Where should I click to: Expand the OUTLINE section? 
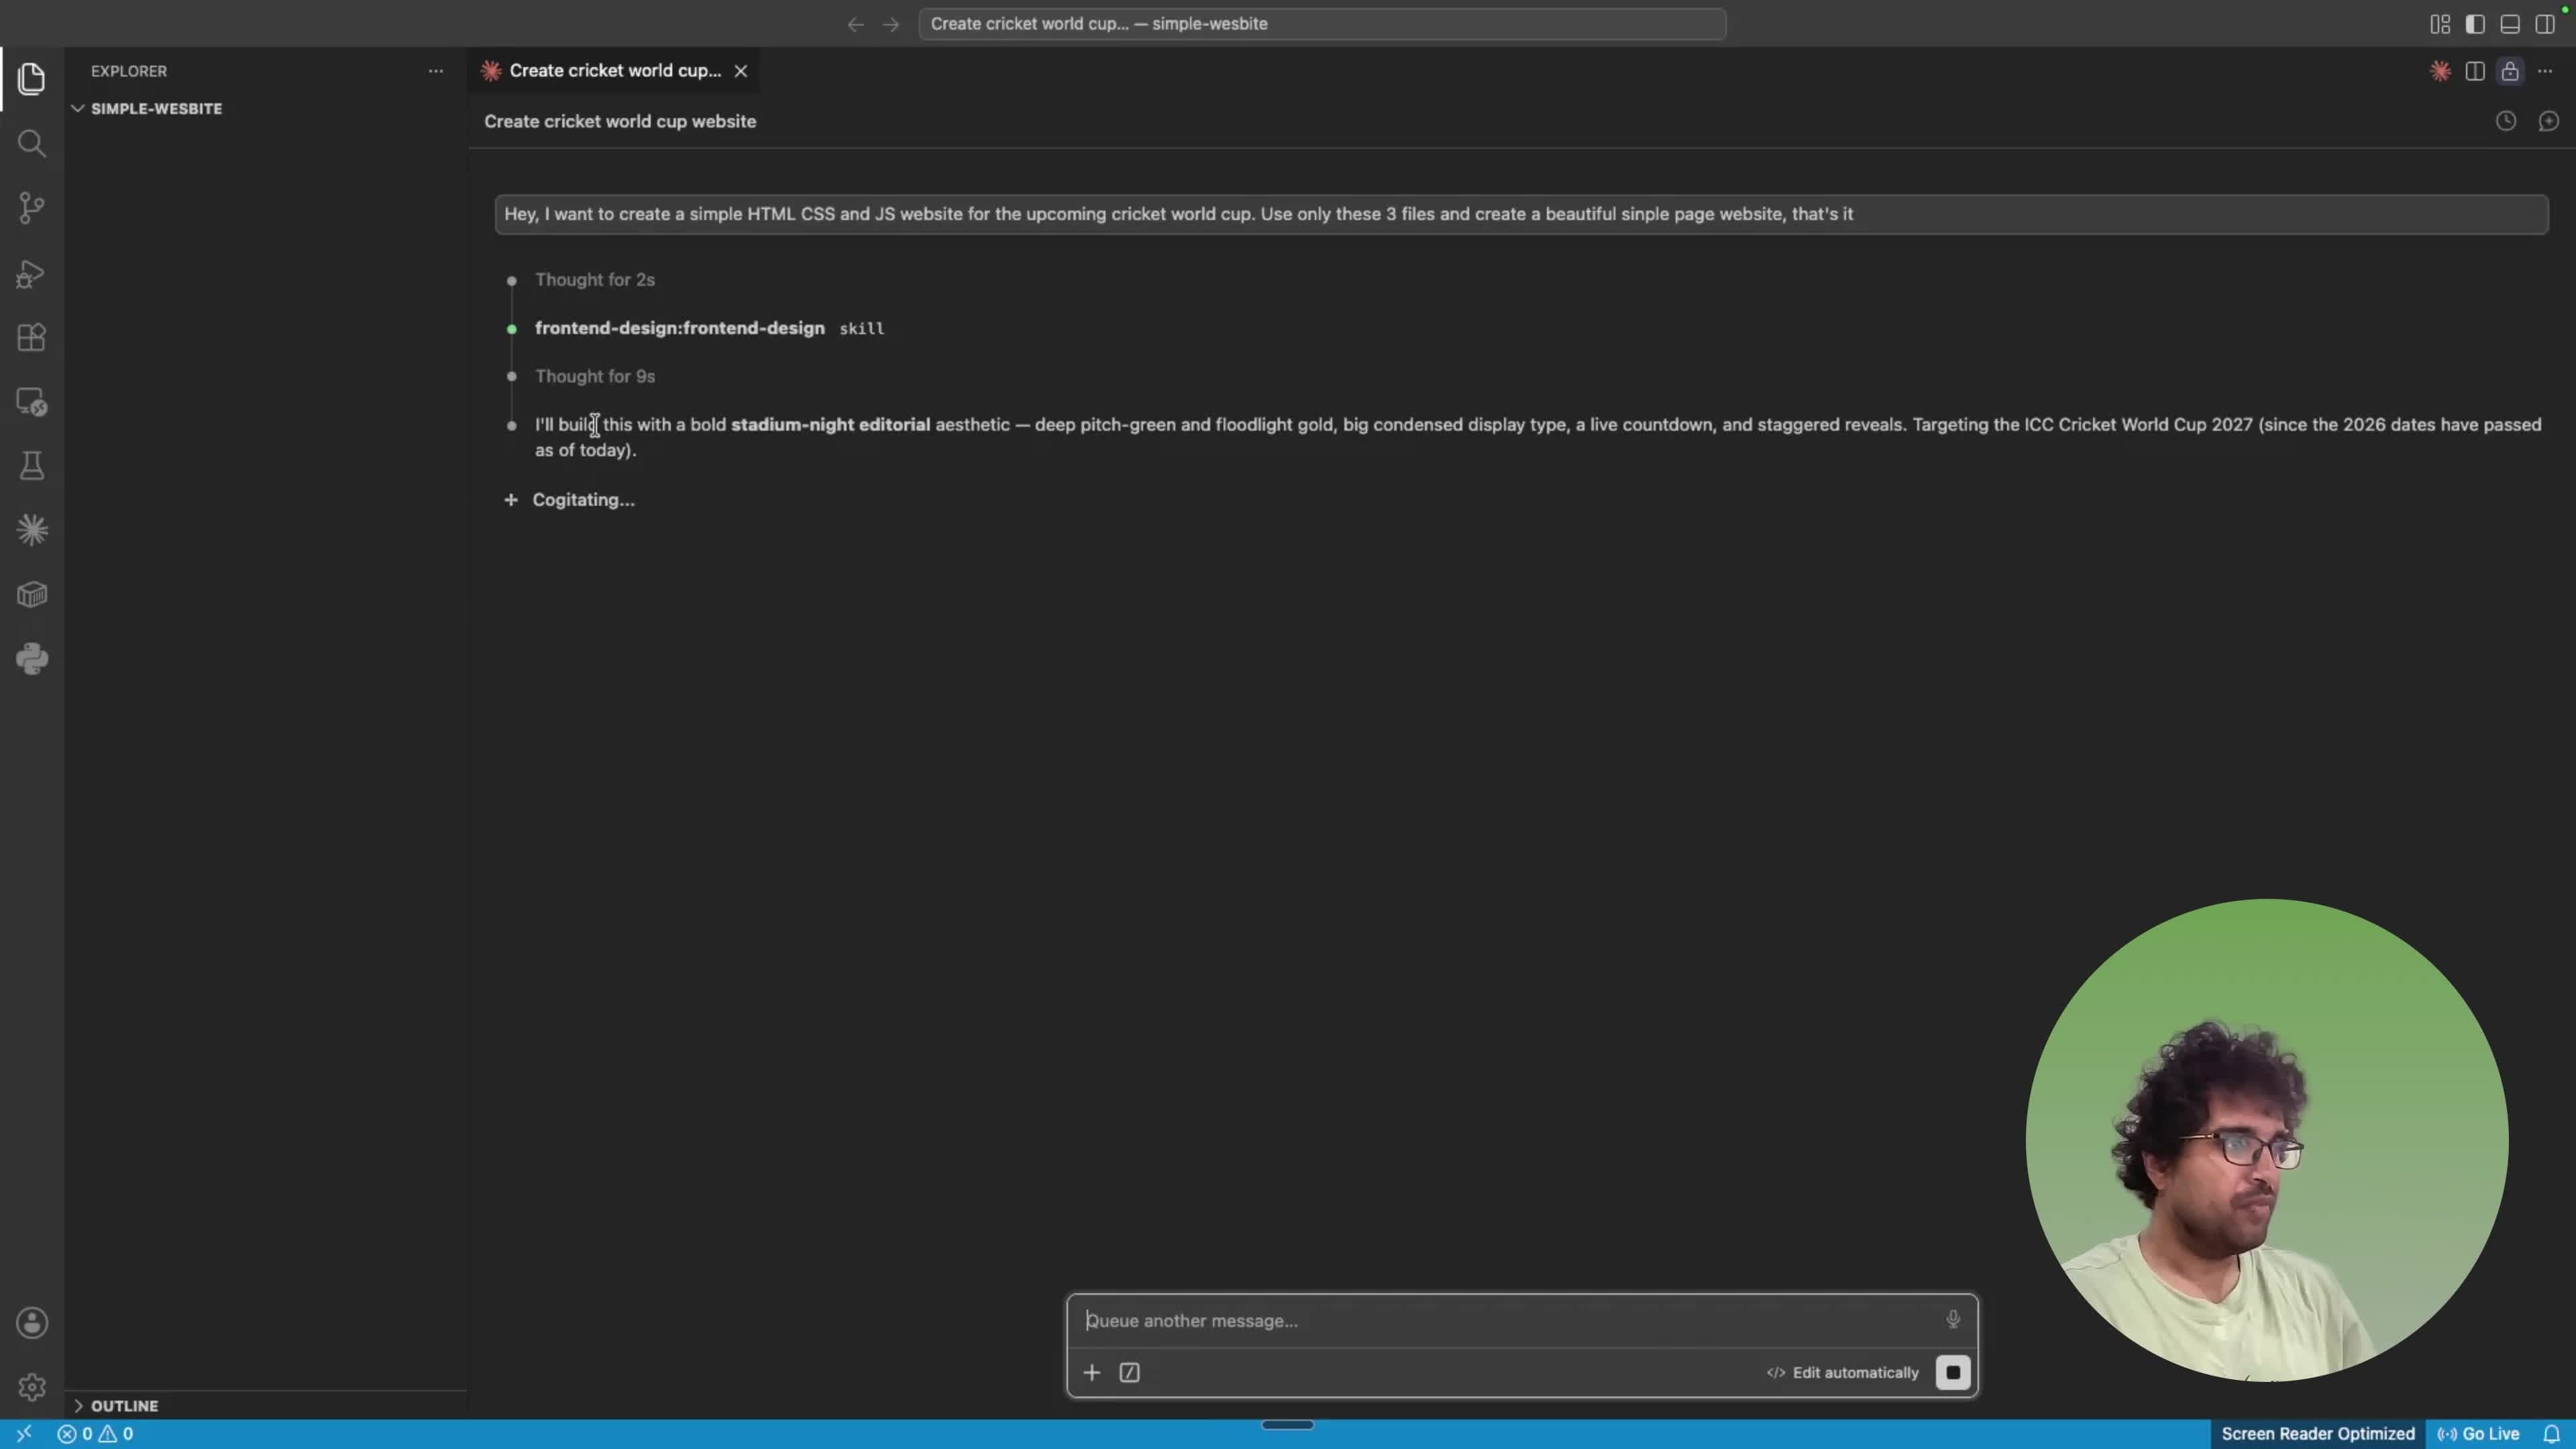click(x=124, y=1405)
